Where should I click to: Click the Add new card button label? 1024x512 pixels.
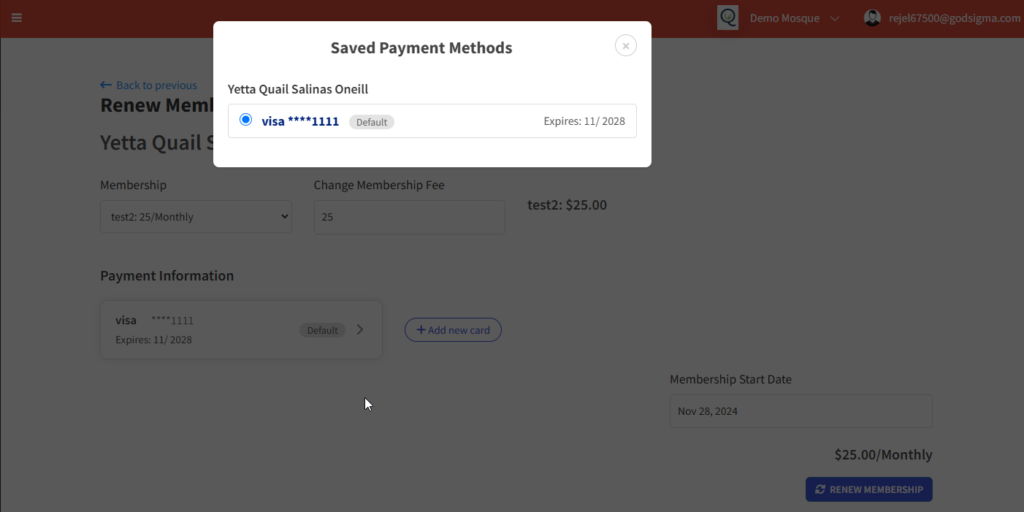[x=459, y=330]
